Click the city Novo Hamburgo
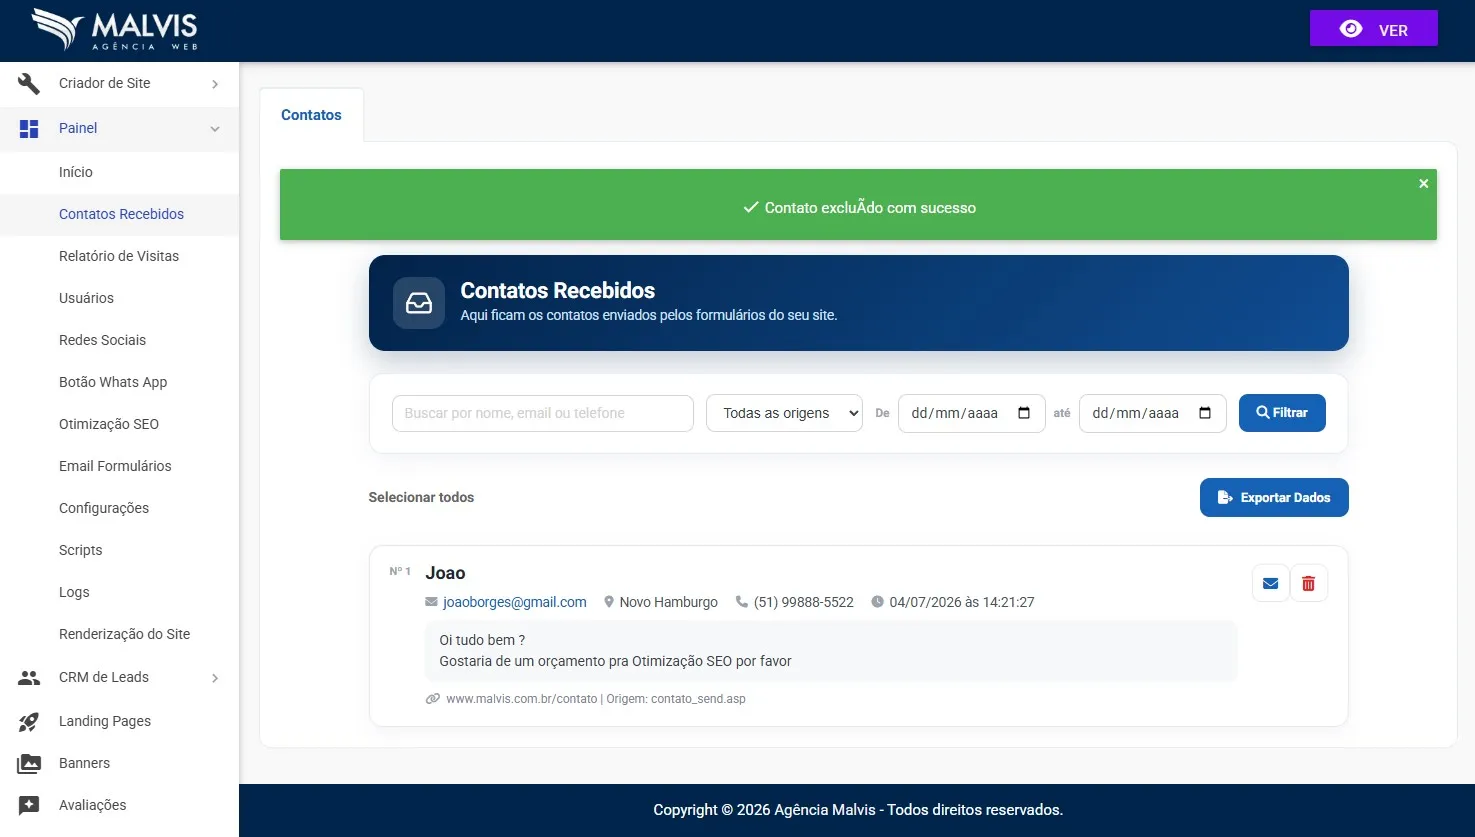This screenshot has height=837, width=1475. point(668,602)
